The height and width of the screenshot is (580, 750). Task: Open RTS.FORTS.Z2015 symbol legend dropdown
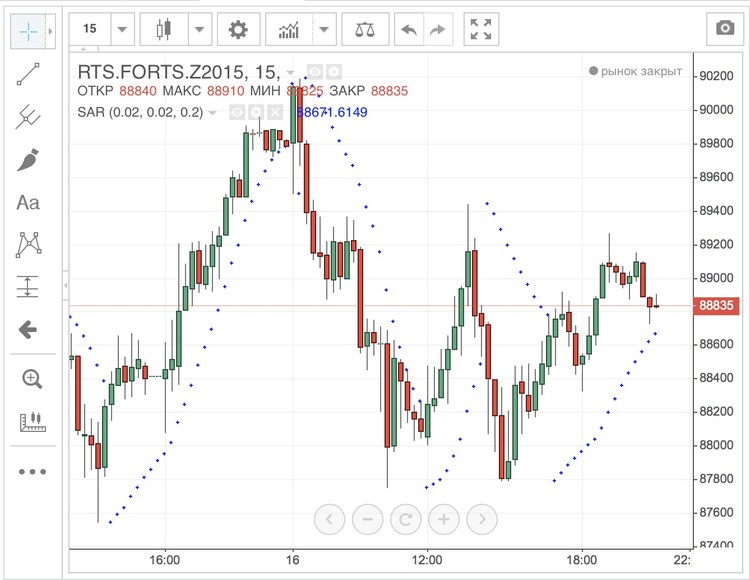(x=290, y=73)
